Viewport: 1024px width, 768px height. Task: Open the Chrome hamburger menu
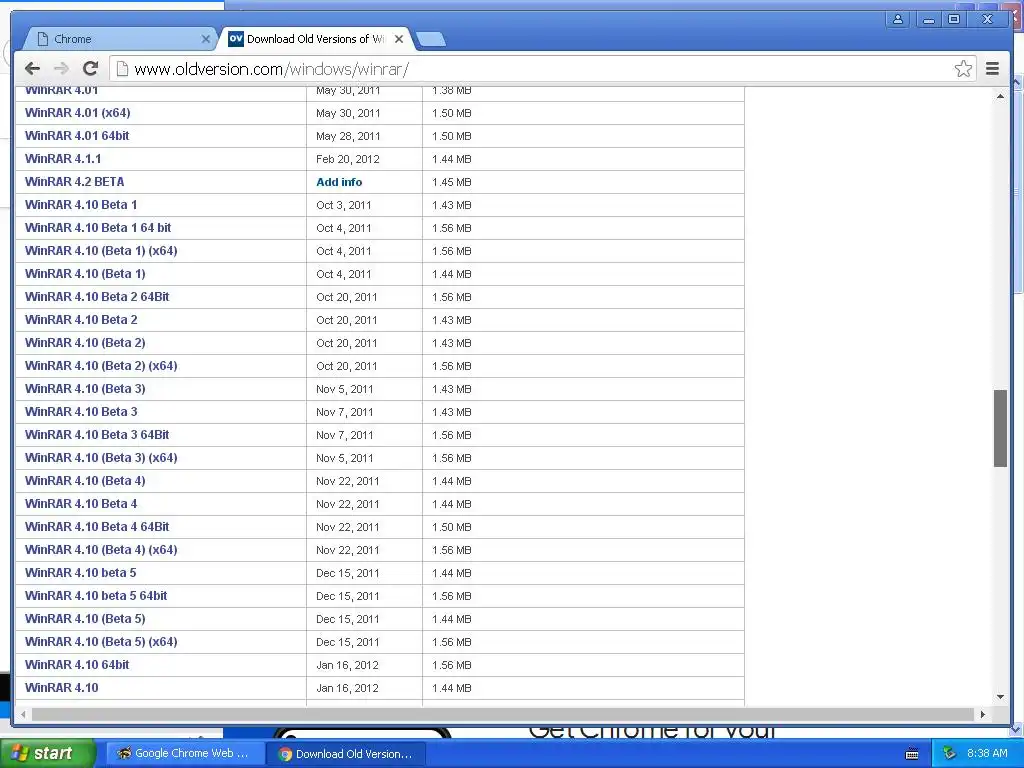(992, 69)
